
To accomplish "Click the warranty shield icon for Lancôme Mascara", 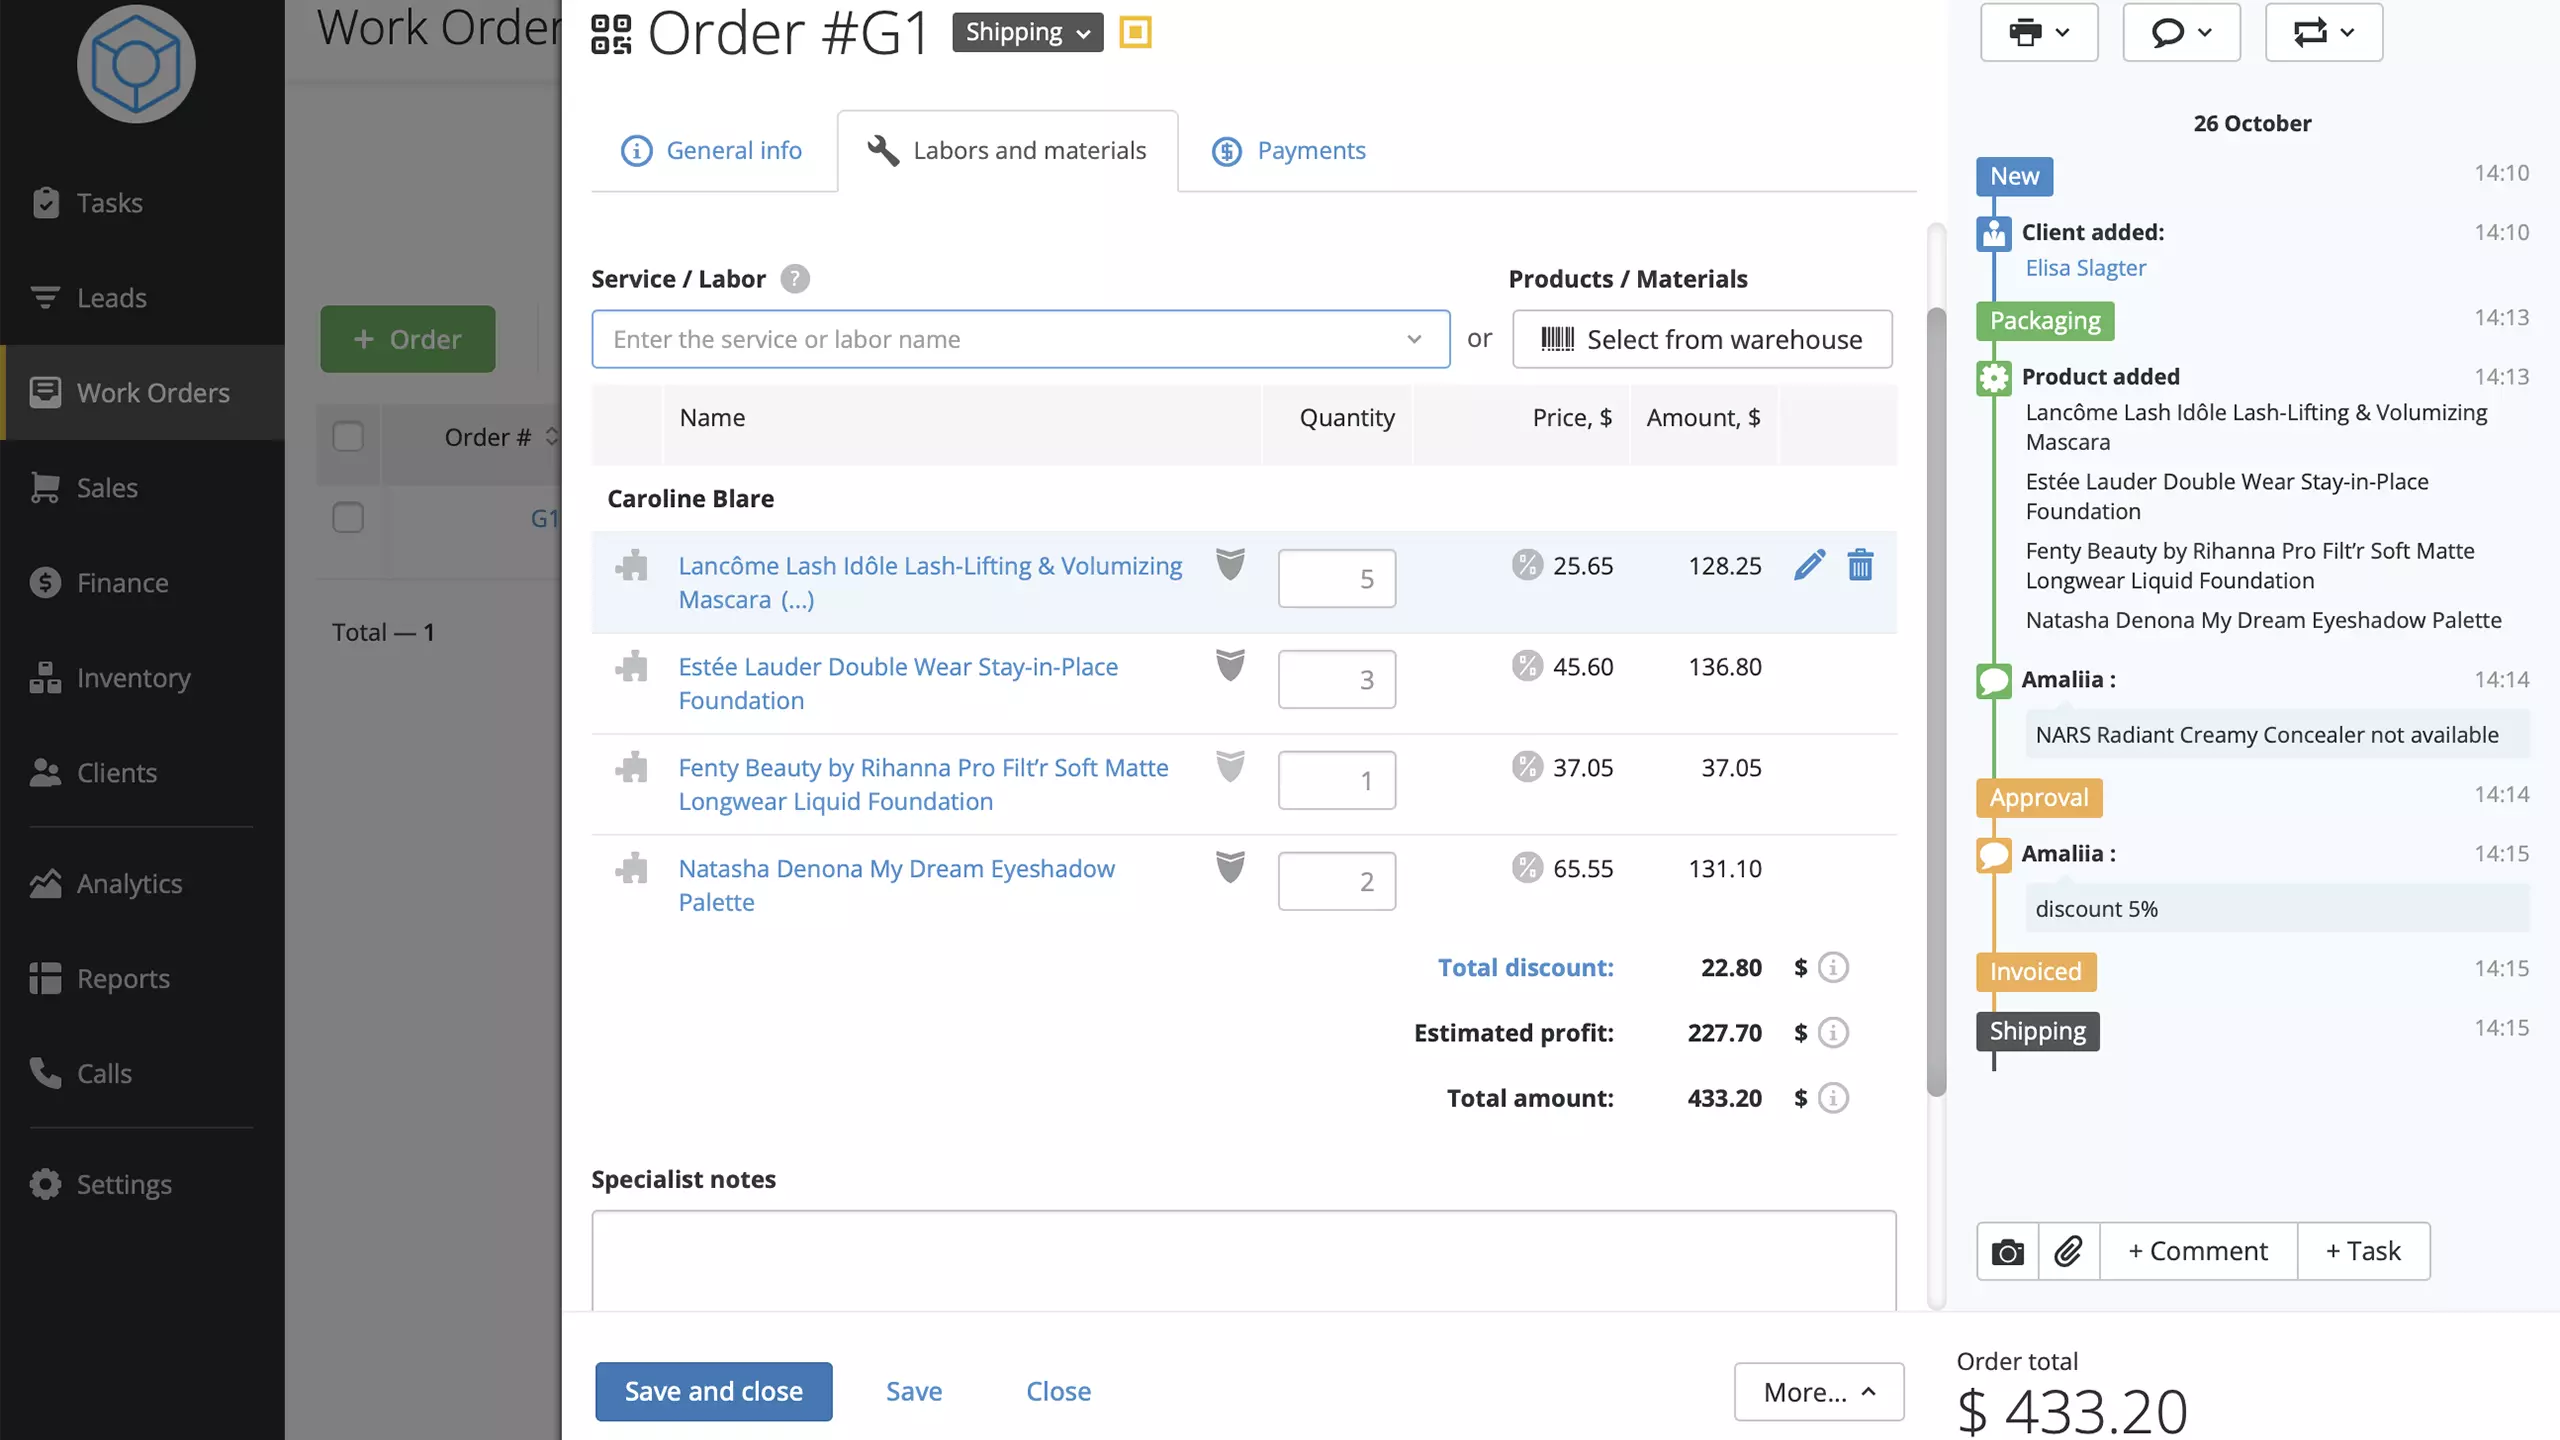I will click(1230, 564).
